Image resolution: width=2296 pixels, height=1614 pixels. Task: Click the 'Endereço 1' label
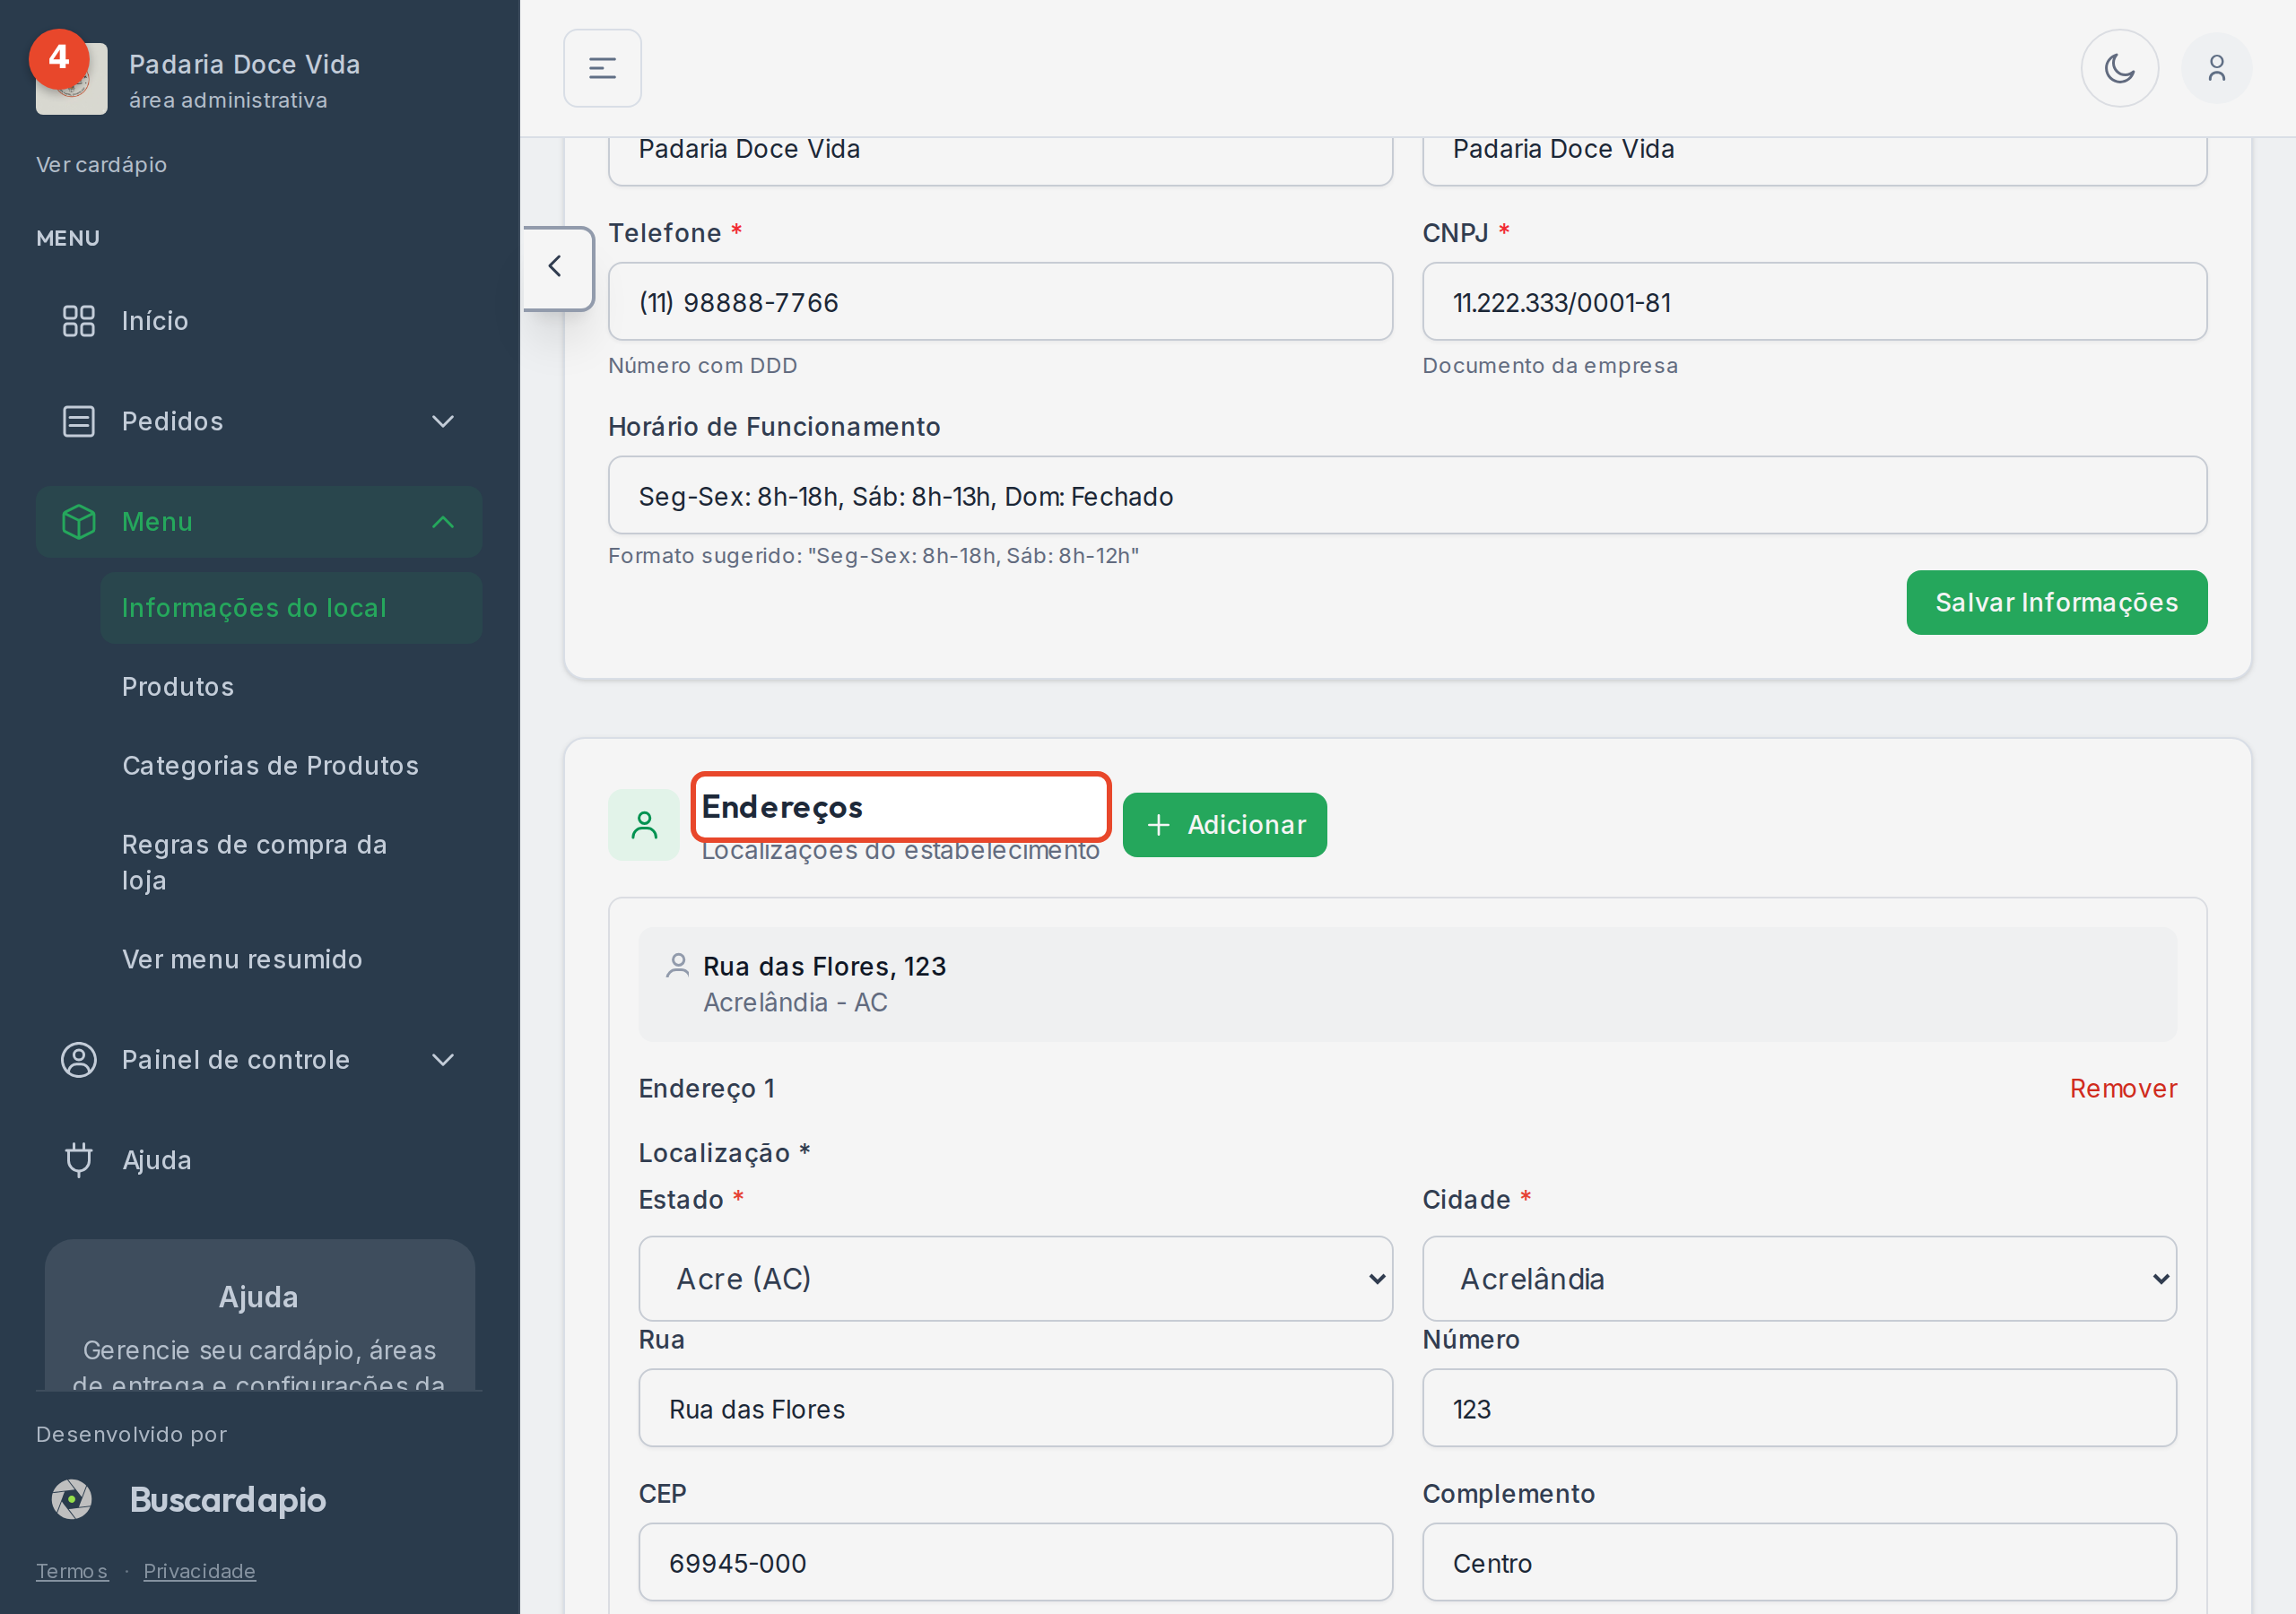[707, 1088]
